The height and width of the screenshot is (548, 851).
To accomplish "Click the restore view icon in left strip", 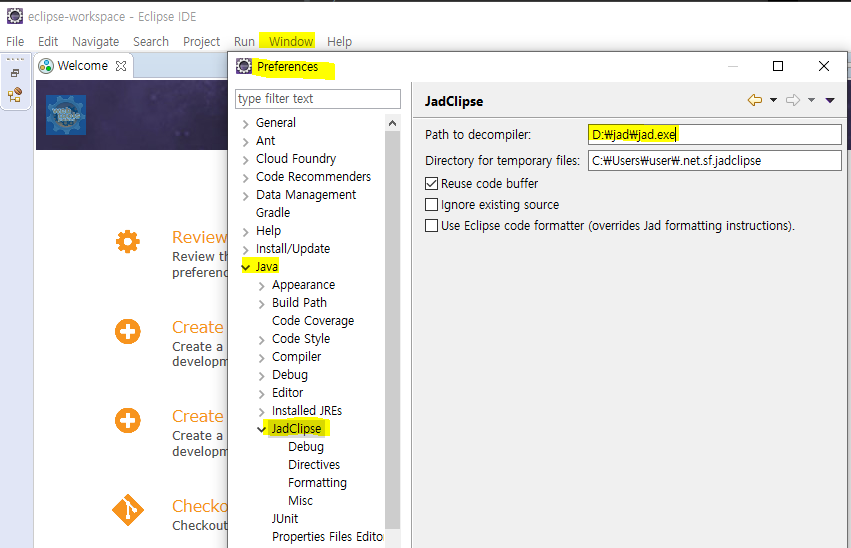I will 15,73.
